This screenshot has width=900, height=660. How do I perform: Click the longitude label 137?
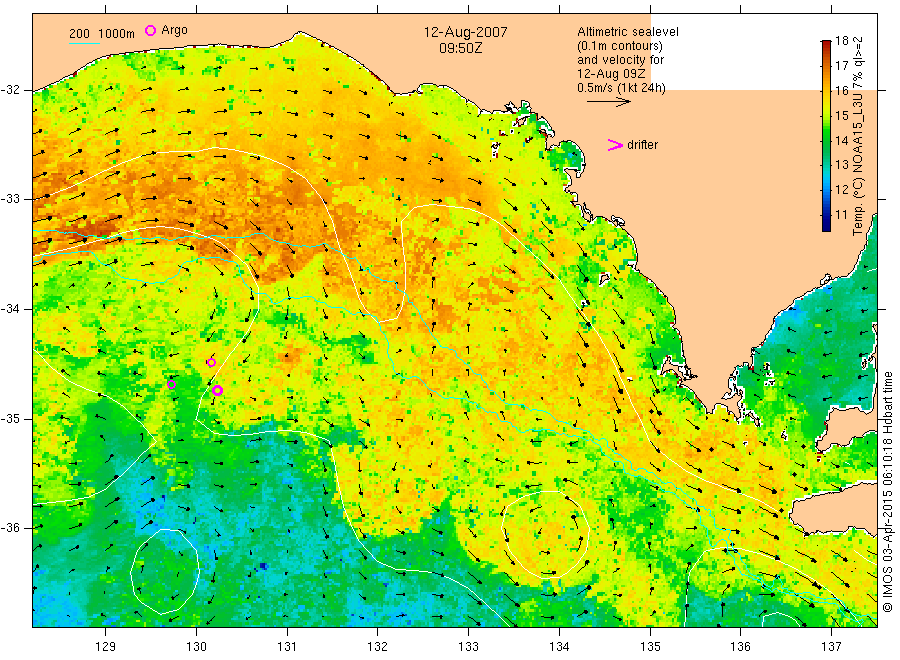(831, 646)
